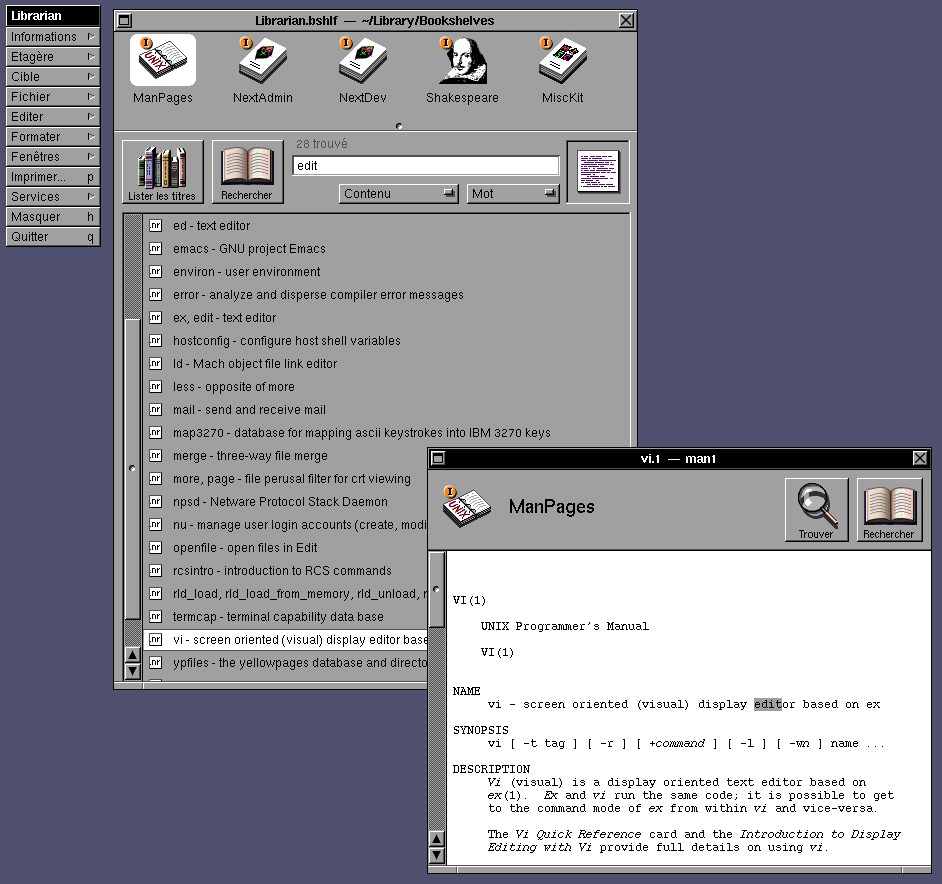Screen dimensions: 942x884
Task: Select the NextAdmin book icon
Action: 263,60
